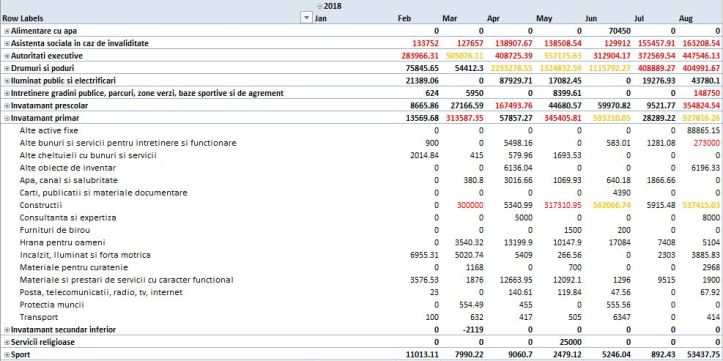The width and height of the screenshot is (723, 361).
Task: Click value 13199.9 in Hrana pentru oameni row
Action: coord(519,243)
